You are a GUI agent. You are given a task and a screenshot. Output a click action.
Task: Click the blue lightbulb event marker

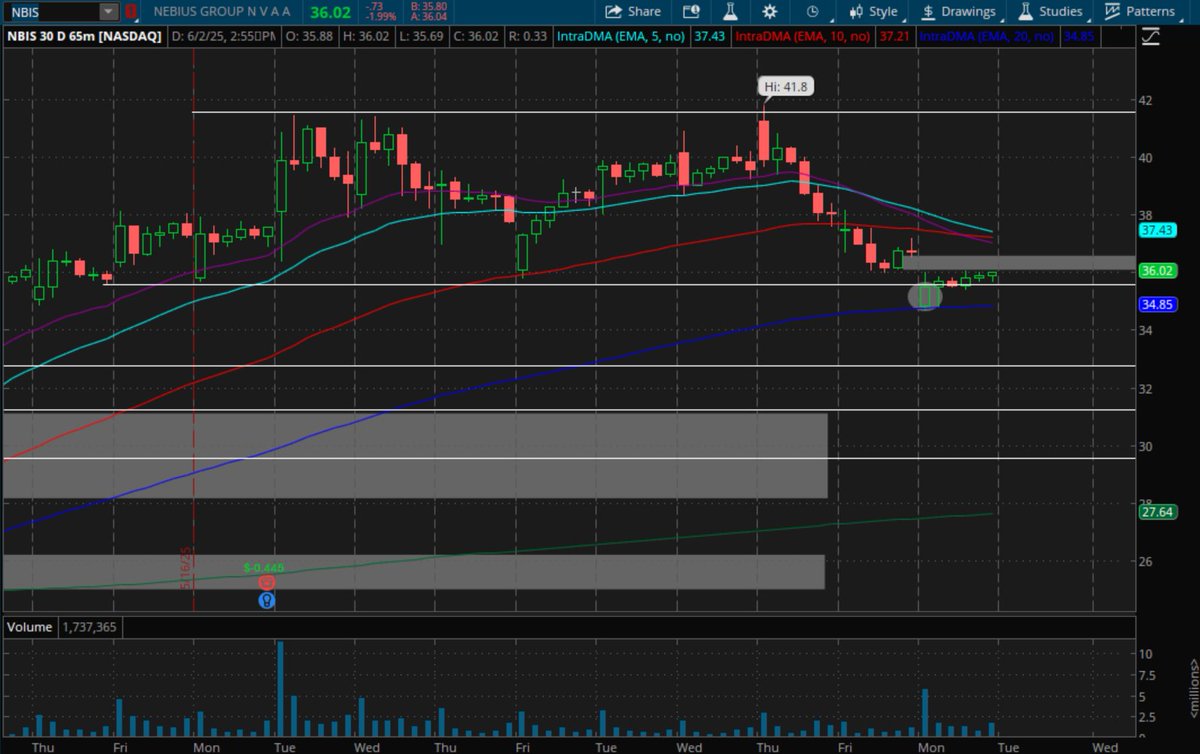266,600
